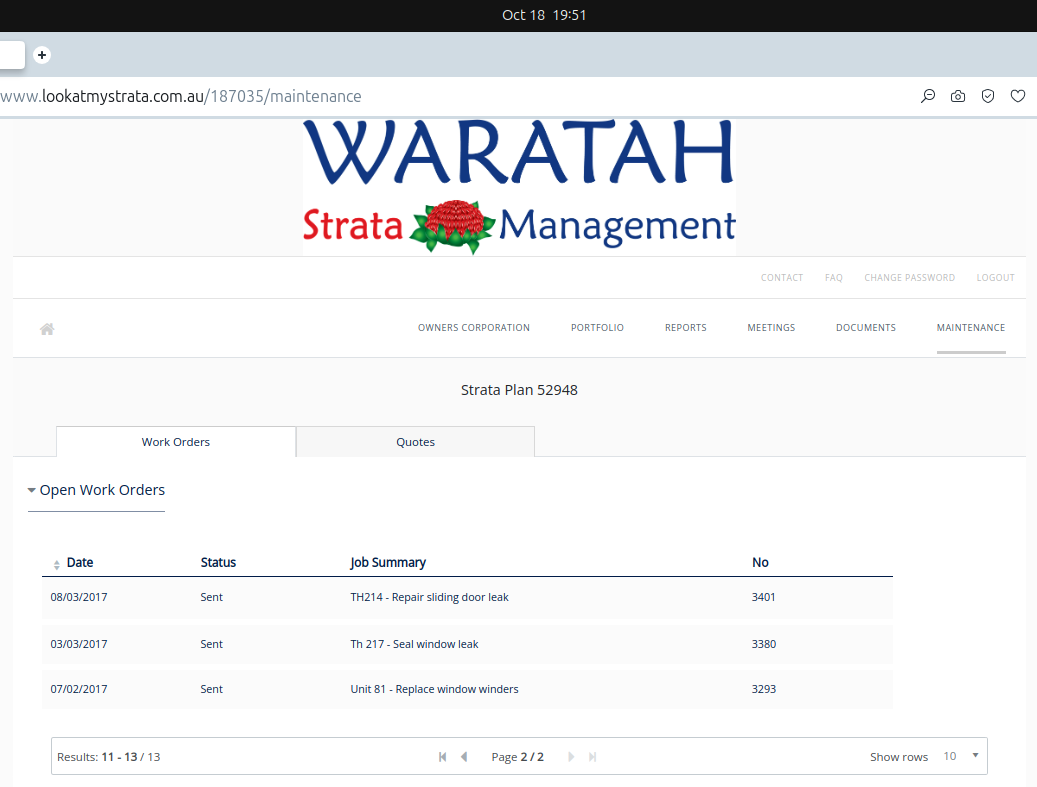Click Sent status in the 3380 row
Screen dimensions: 1037x787
212,644
